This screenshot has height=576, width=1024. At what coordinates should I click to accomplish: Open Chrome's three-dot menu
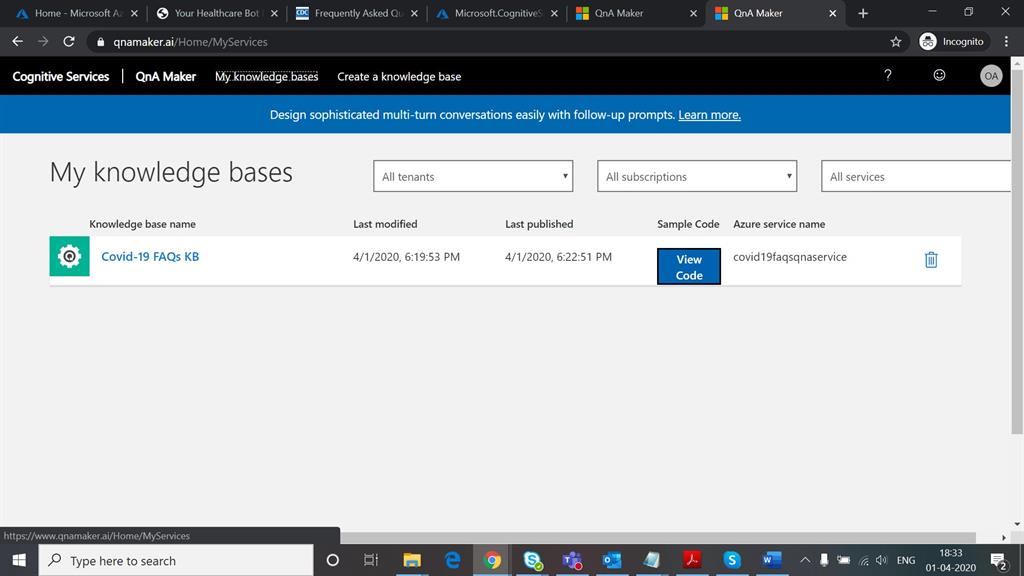tap(1007, 42)
